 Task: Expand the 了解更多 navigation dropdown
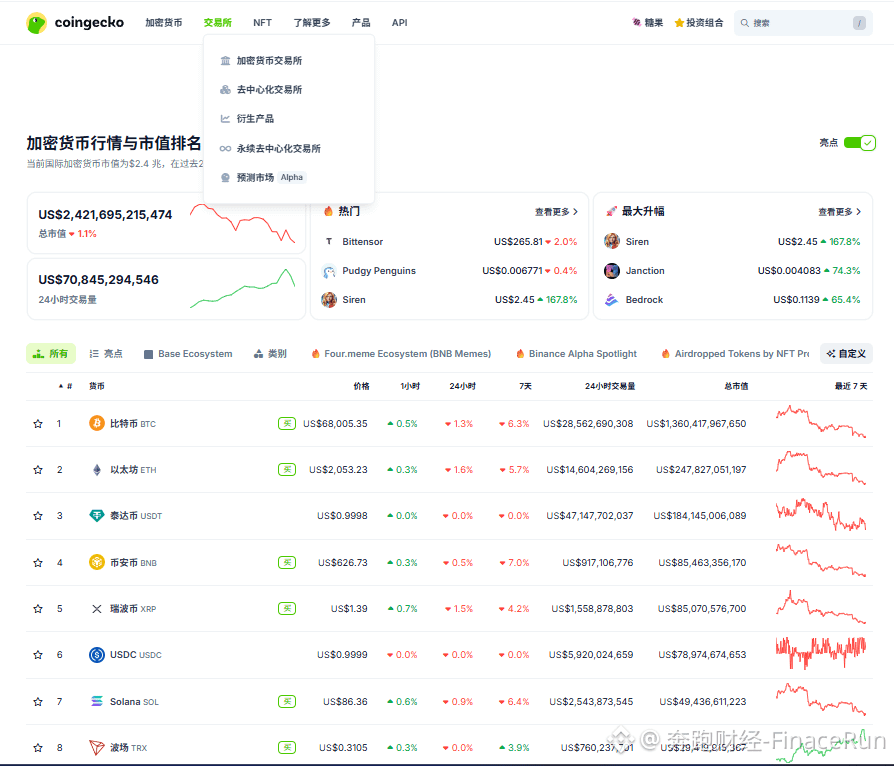(x=311, y=22)
